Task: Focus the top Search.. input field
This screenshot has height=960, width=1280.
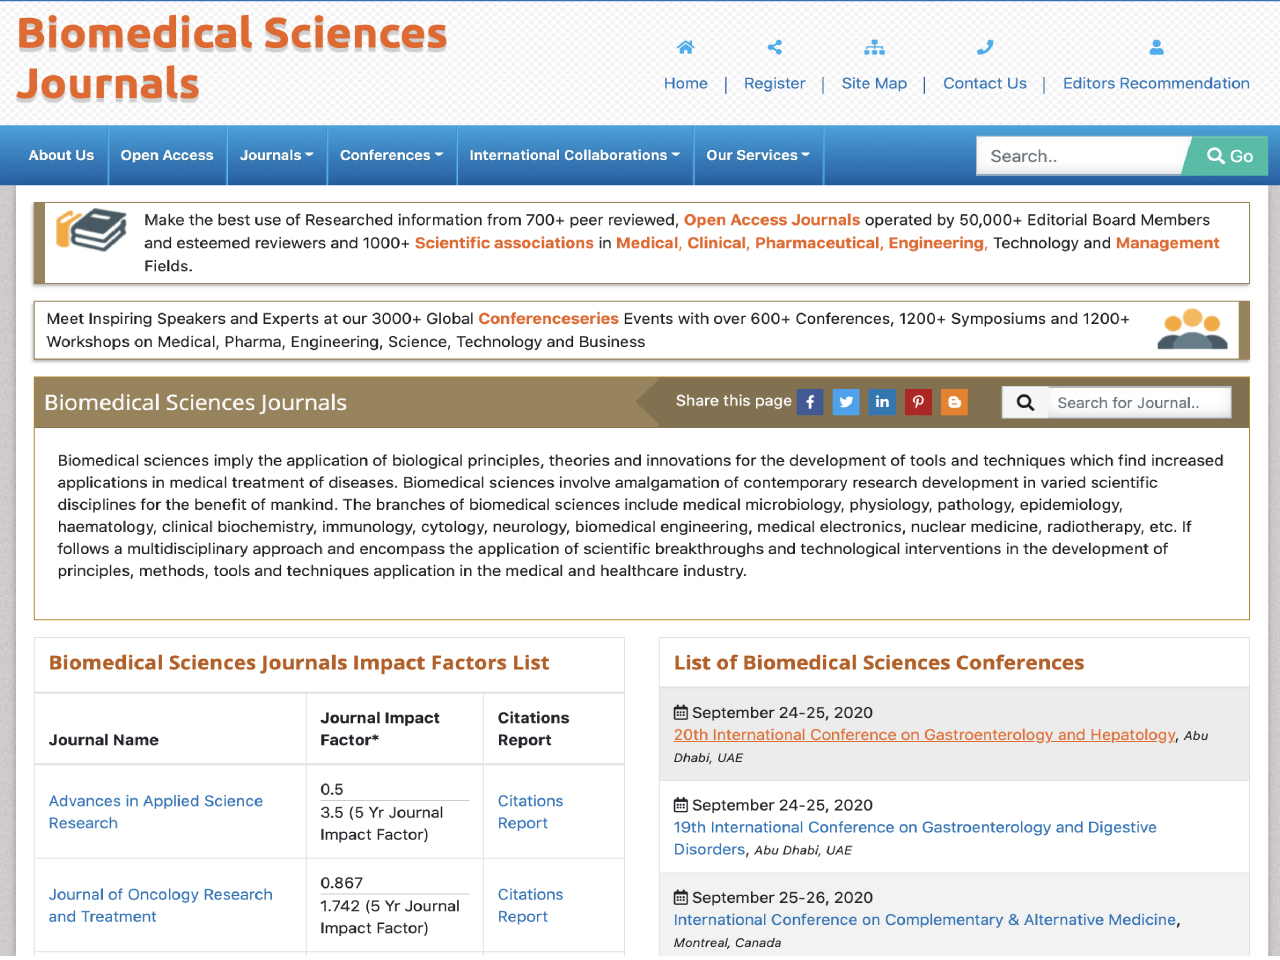Action: click(1082, 156)
